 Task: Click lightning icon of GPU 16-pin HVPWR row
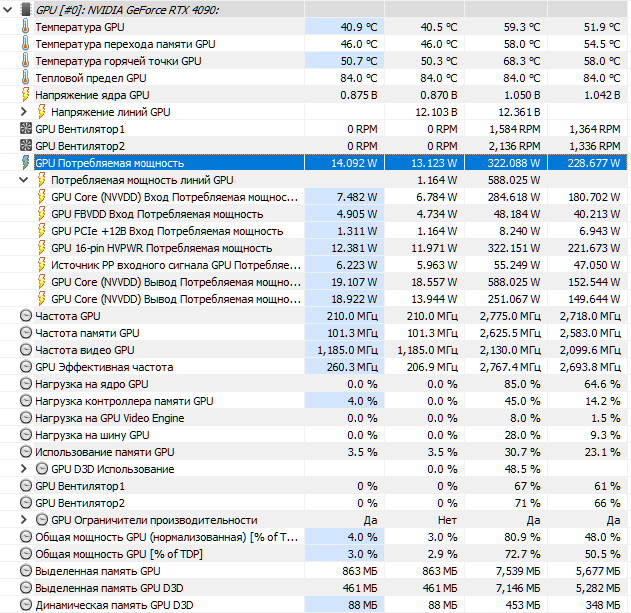[x=41, y=248]
